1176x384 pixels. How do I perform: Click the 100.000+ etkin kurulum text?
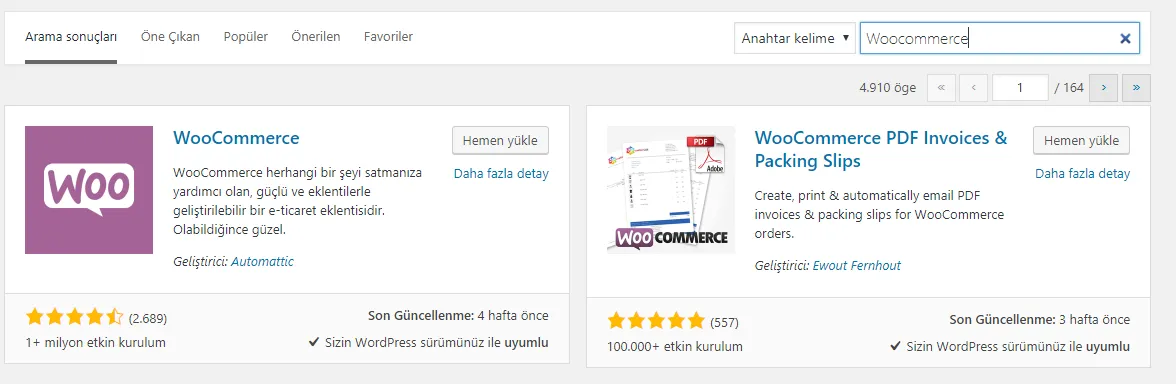[x=675, y=346]
